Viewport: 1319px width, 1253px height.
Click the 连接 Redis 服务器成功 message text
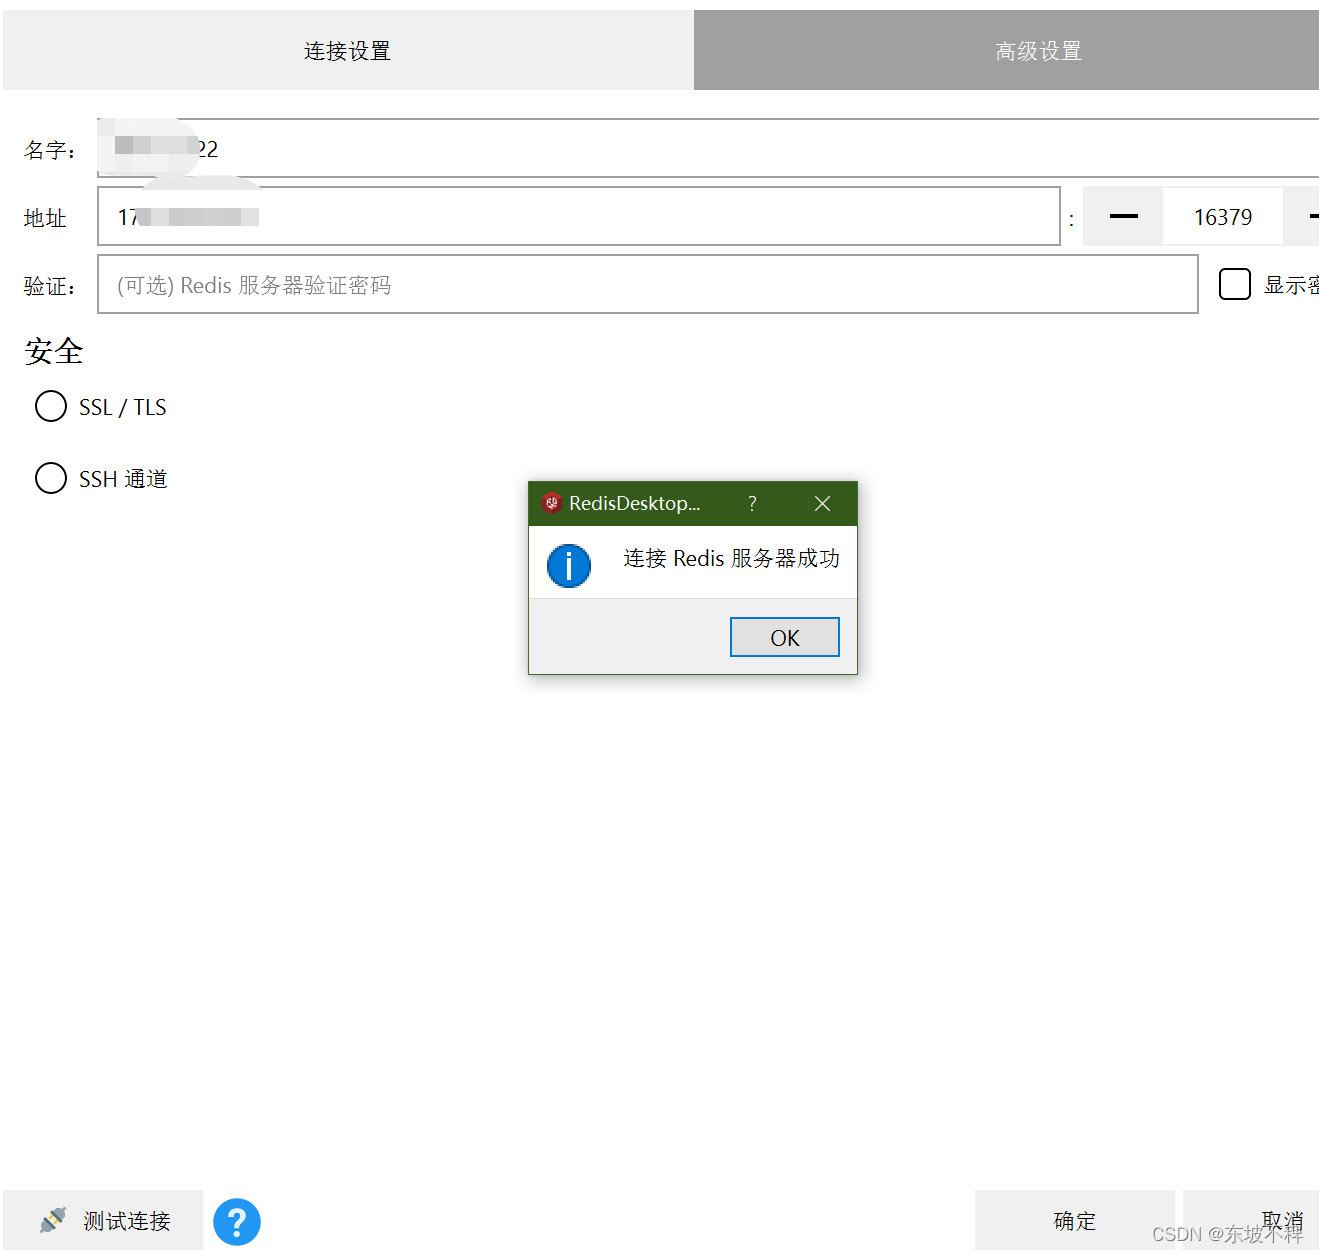732,558
